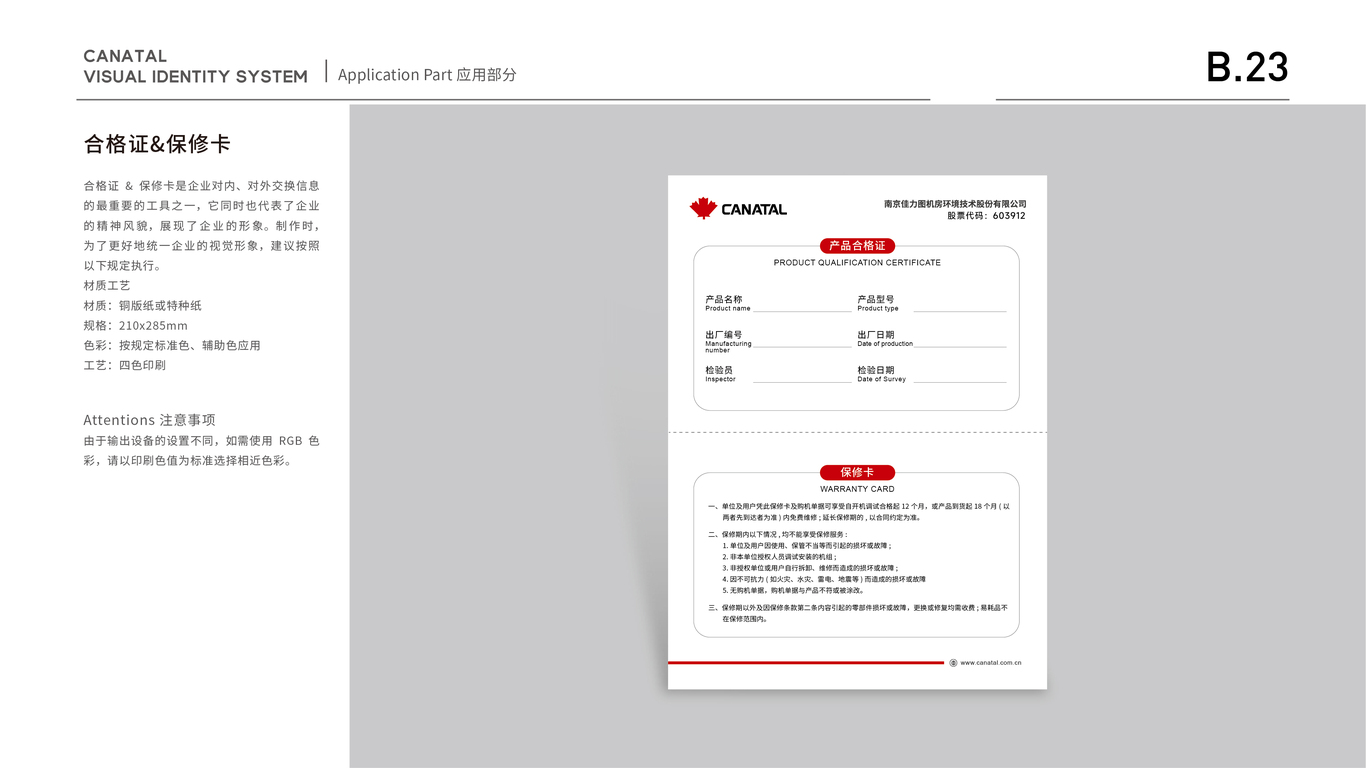Click item 4. 因不可抗力 clause
The width and height of the screenshot is (1366, 768).
point(824,579)
